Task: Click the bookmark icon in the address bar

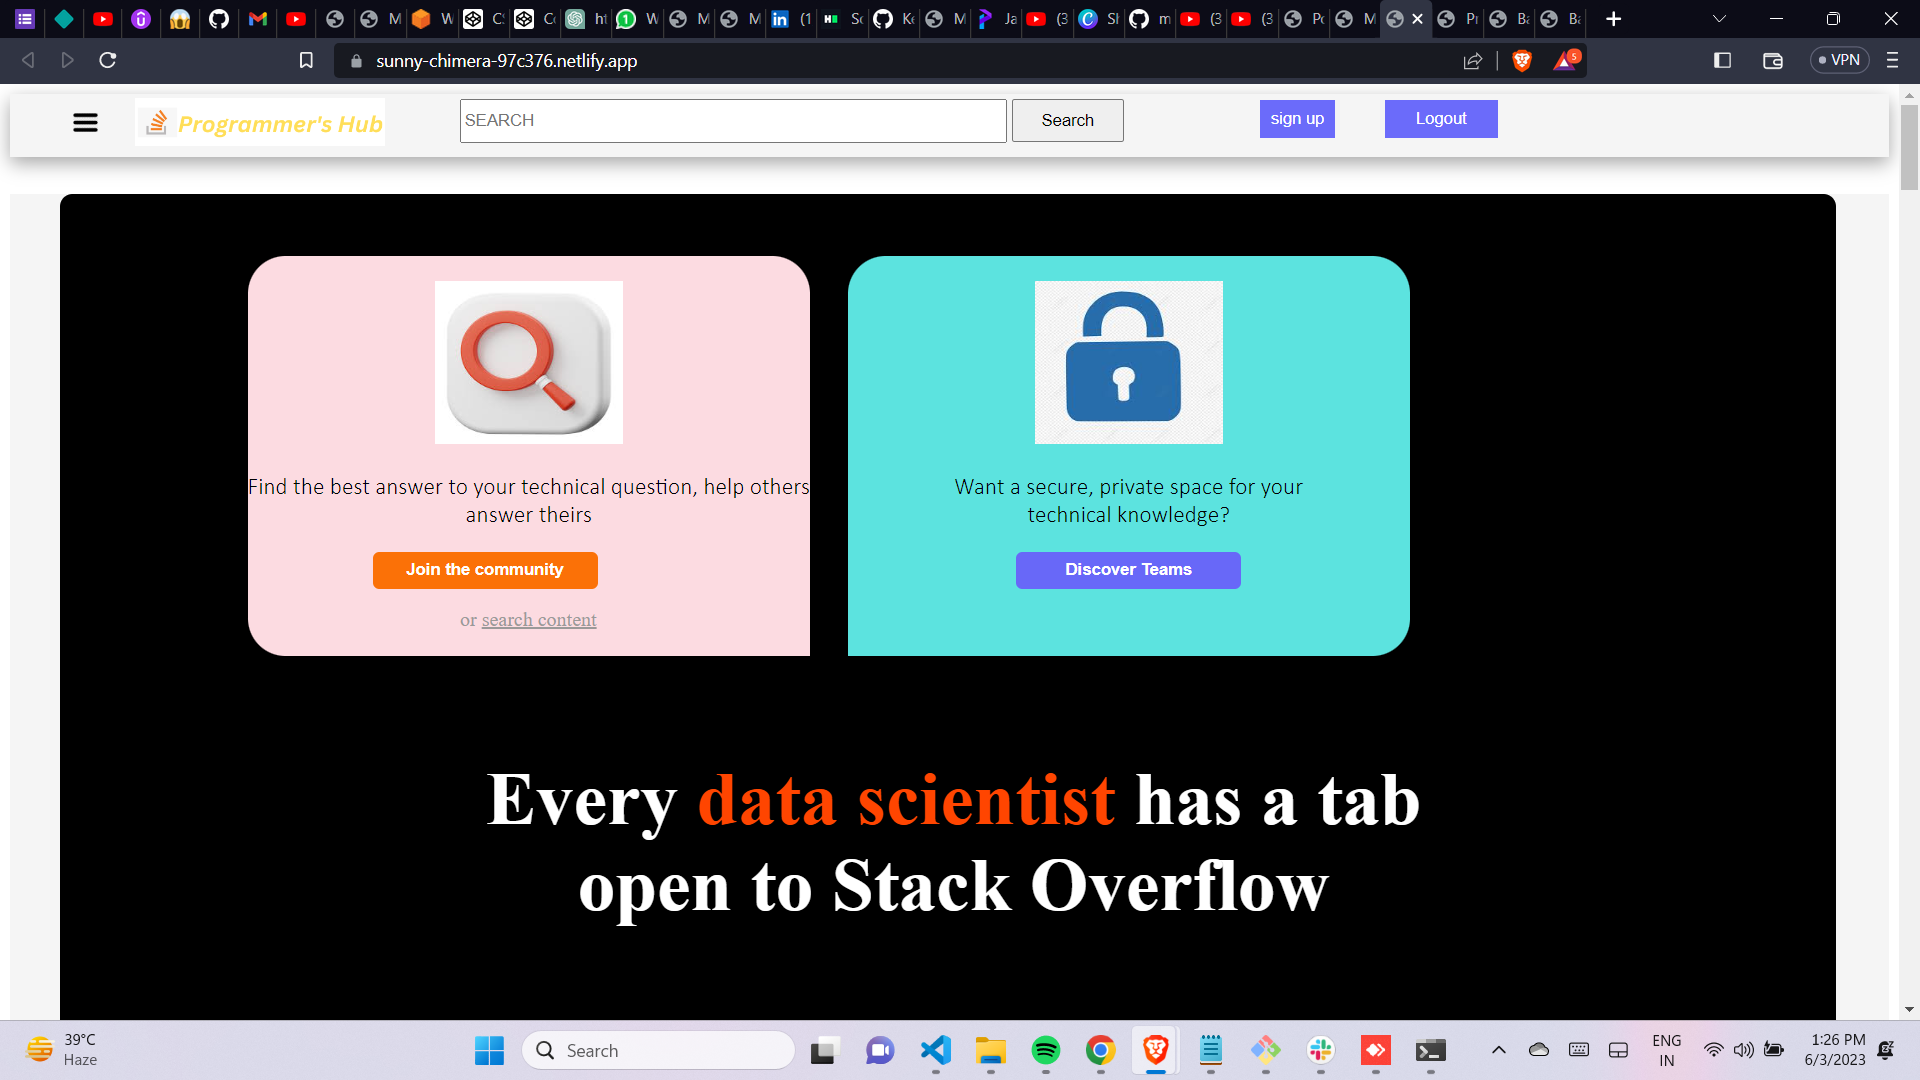Action: [306, 60]
